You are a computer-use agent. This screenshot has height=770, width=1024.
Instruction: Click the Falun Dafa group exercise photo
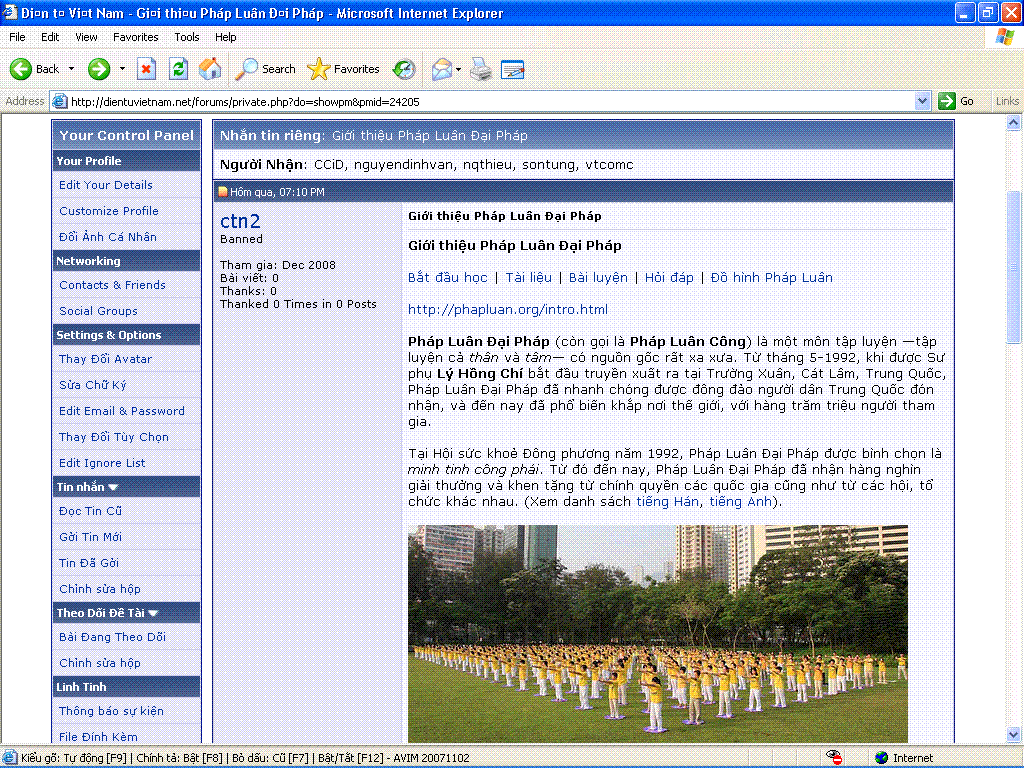coord(657,633)
